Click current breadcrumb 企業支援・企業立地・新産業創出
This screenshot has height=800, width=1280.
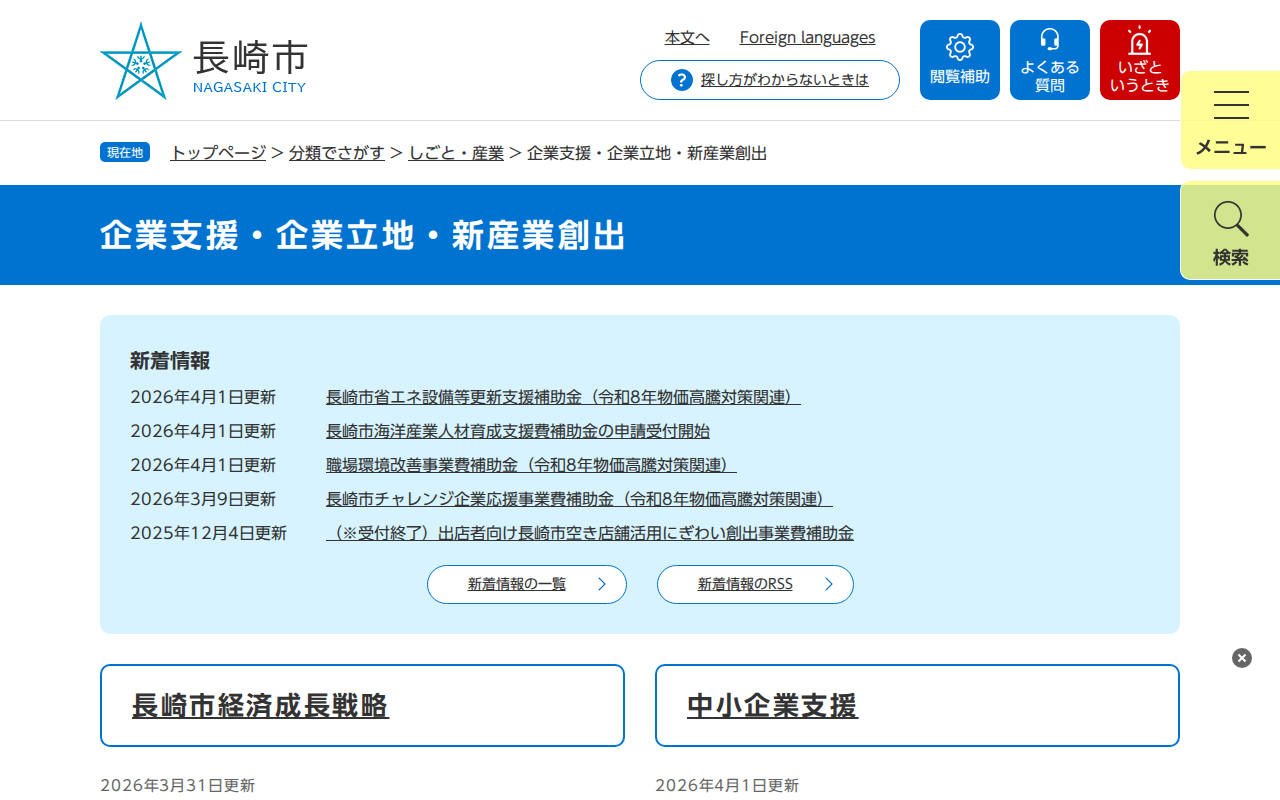pos(647,153)
